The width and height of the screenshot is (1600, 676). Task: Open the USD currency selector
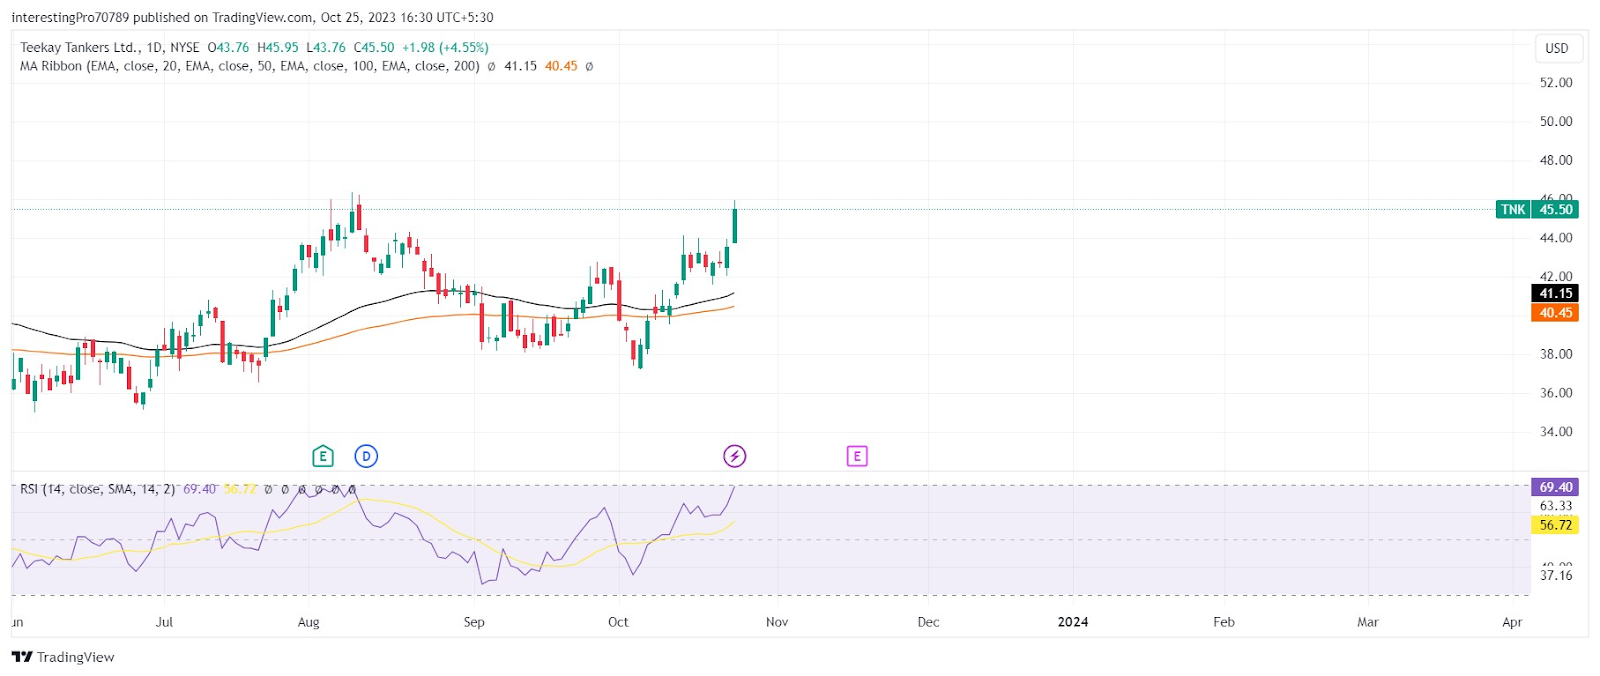(x=1557, y=48)
